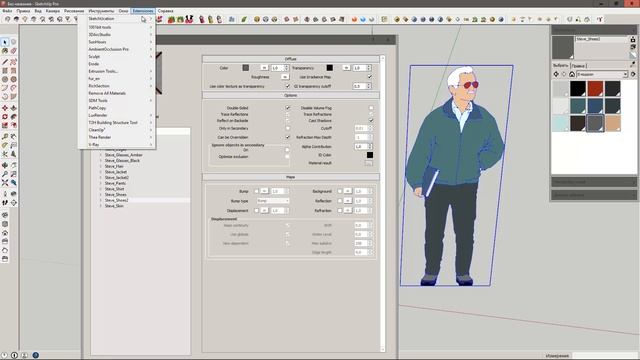Click the Material result button
This screenshot has width=640, height=360.
[369, 163]
